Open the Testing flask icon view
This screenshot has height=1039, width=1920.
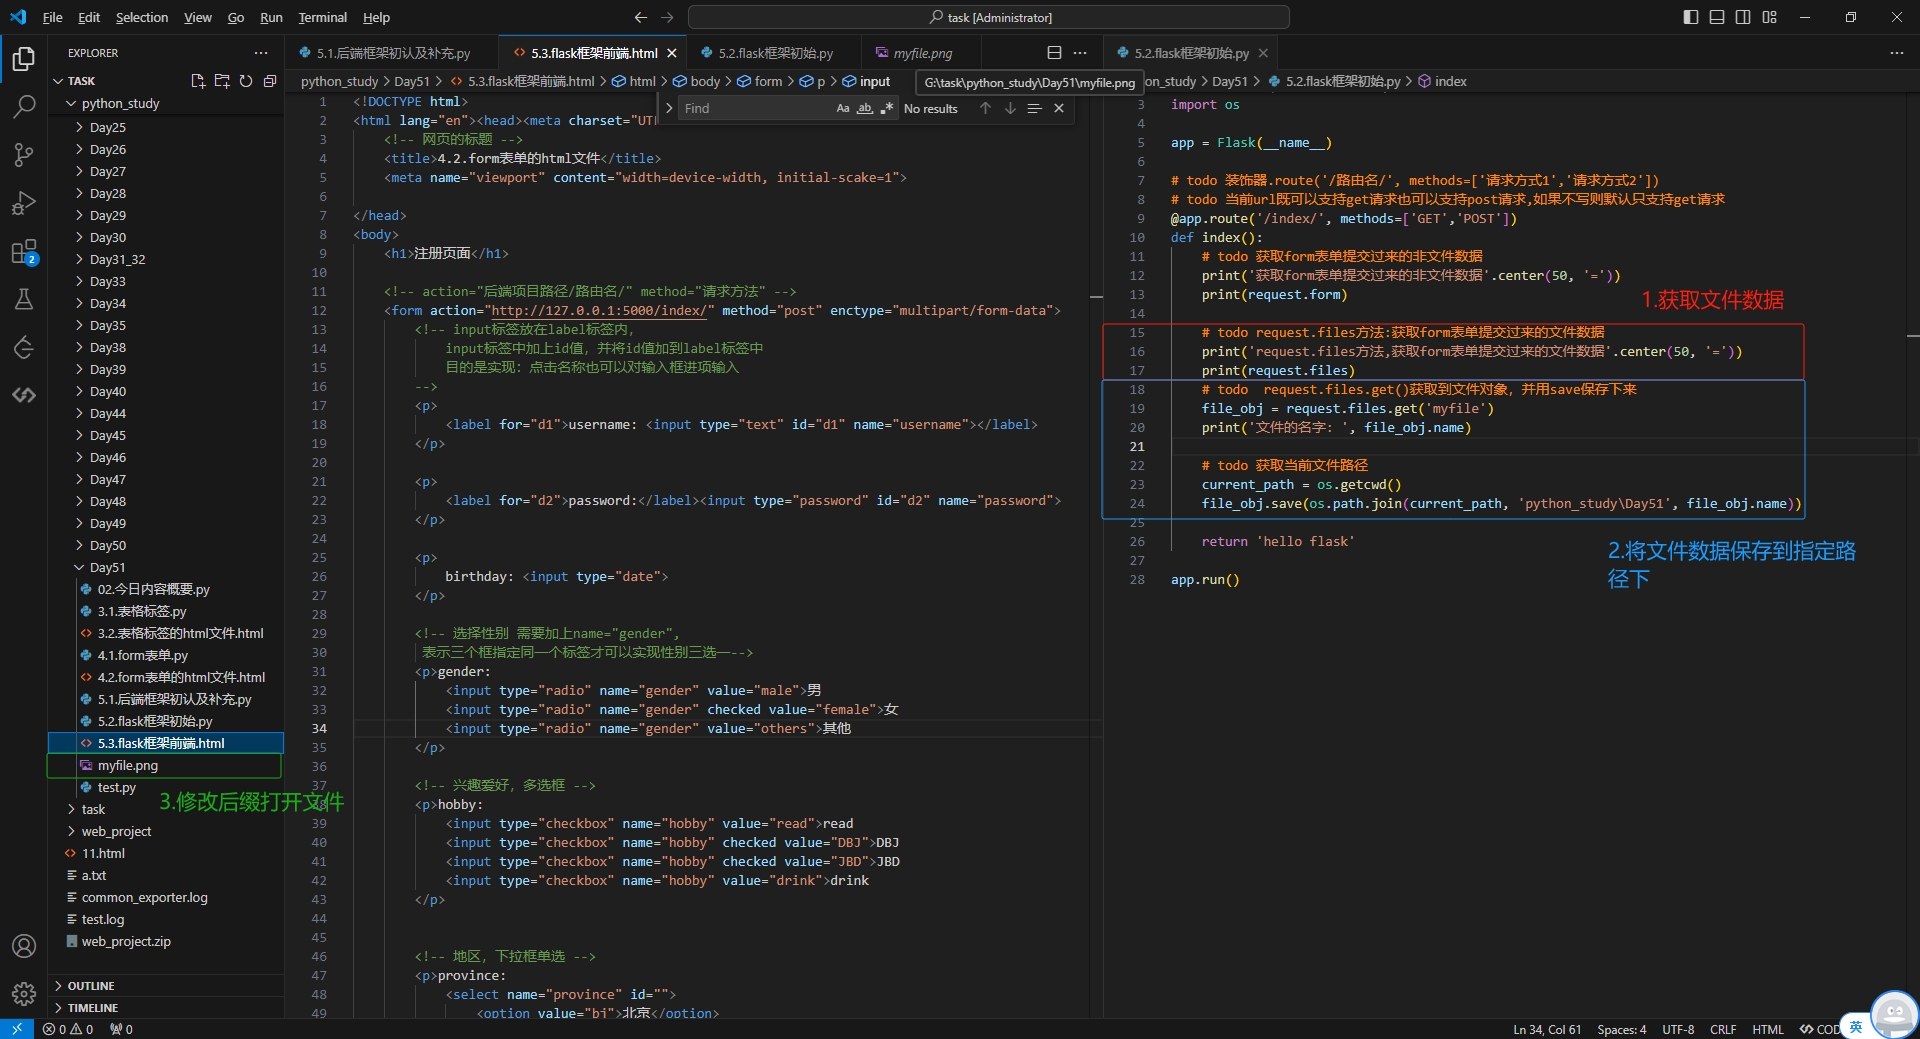[24, 299]
